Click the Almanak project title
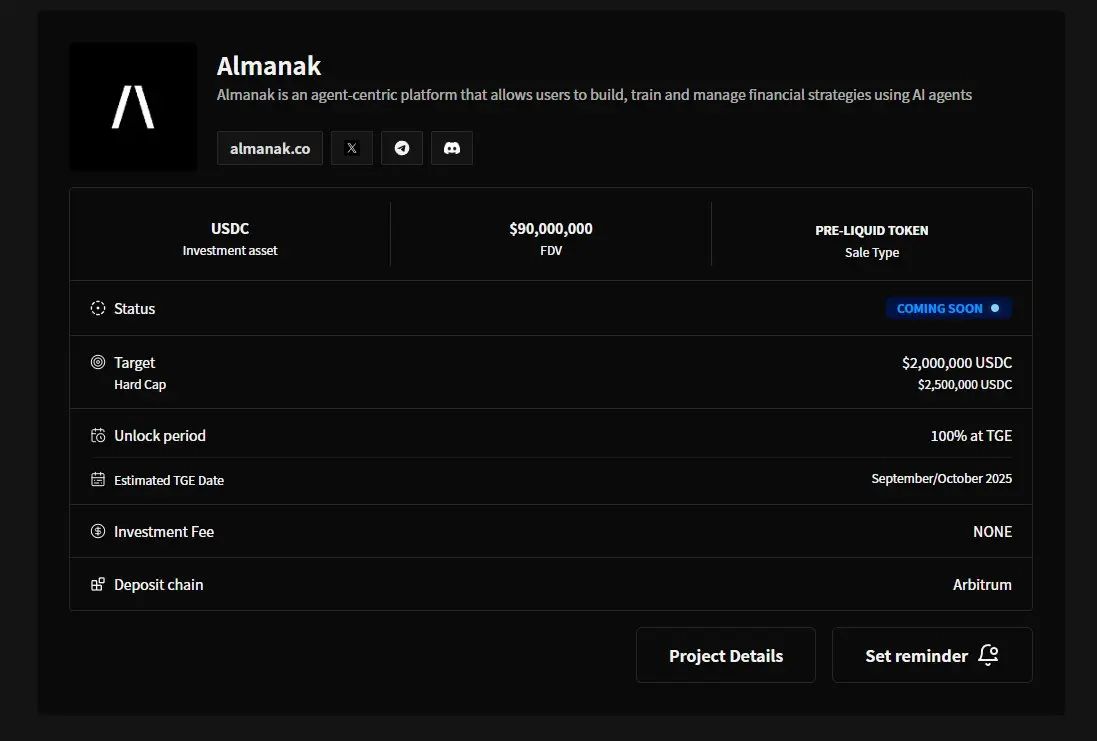The image size is (1097, 741). [x=269, y=66]
